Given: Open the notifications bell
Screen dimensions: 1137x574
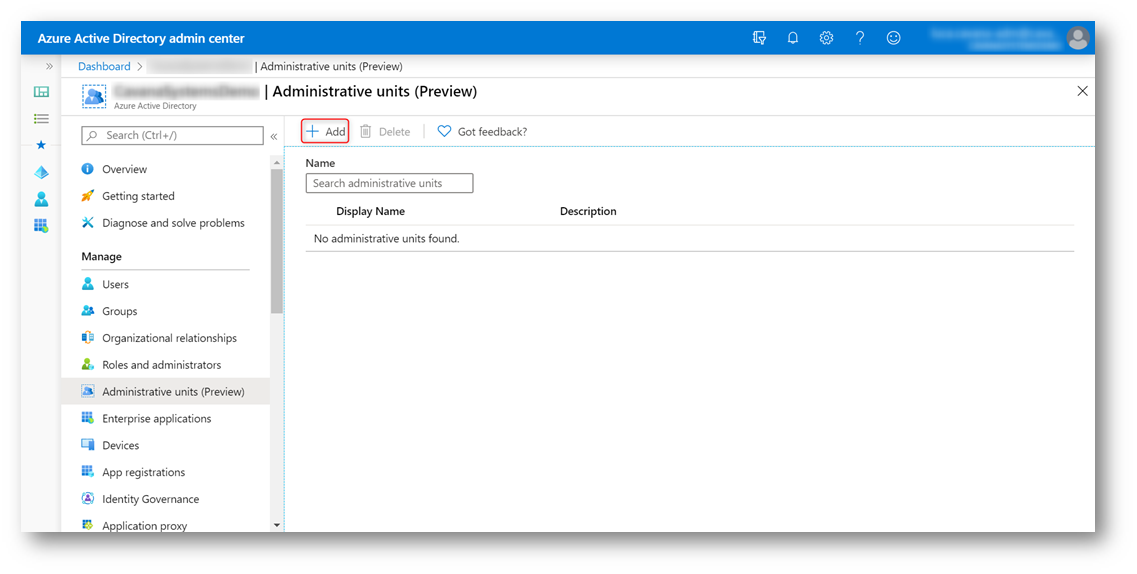Looking at the screenshot, I should [x=793, y=38].
